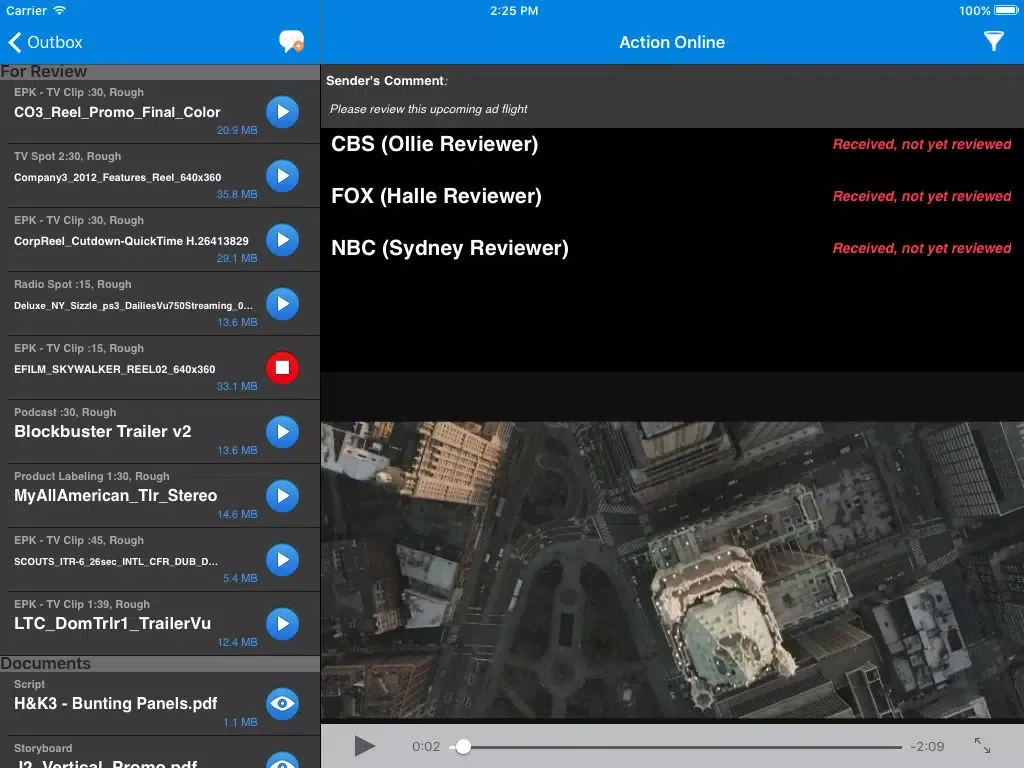
Task: Click the 20.9 MB file size
Action: click(237, 130)
